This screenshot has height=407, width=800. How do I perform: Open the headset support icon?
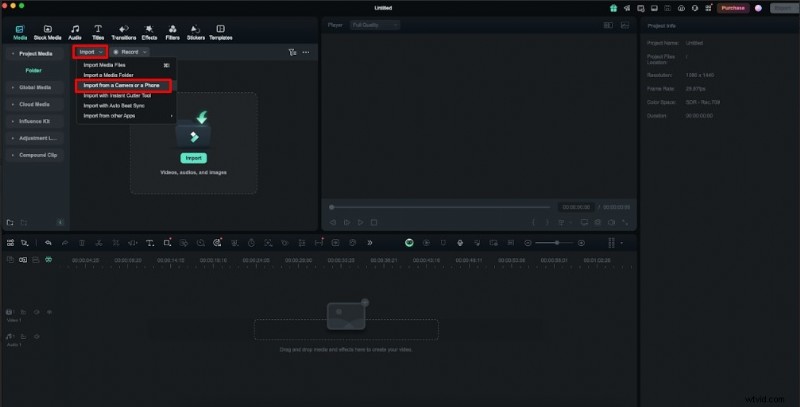[694, 8]
